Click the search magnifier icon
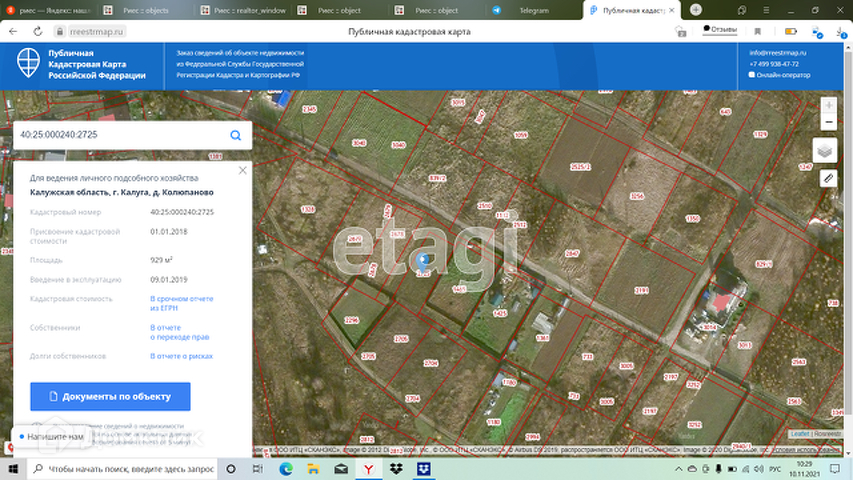Image resolution: width=853 pixels, height=480 pixels. pos(235,135)
